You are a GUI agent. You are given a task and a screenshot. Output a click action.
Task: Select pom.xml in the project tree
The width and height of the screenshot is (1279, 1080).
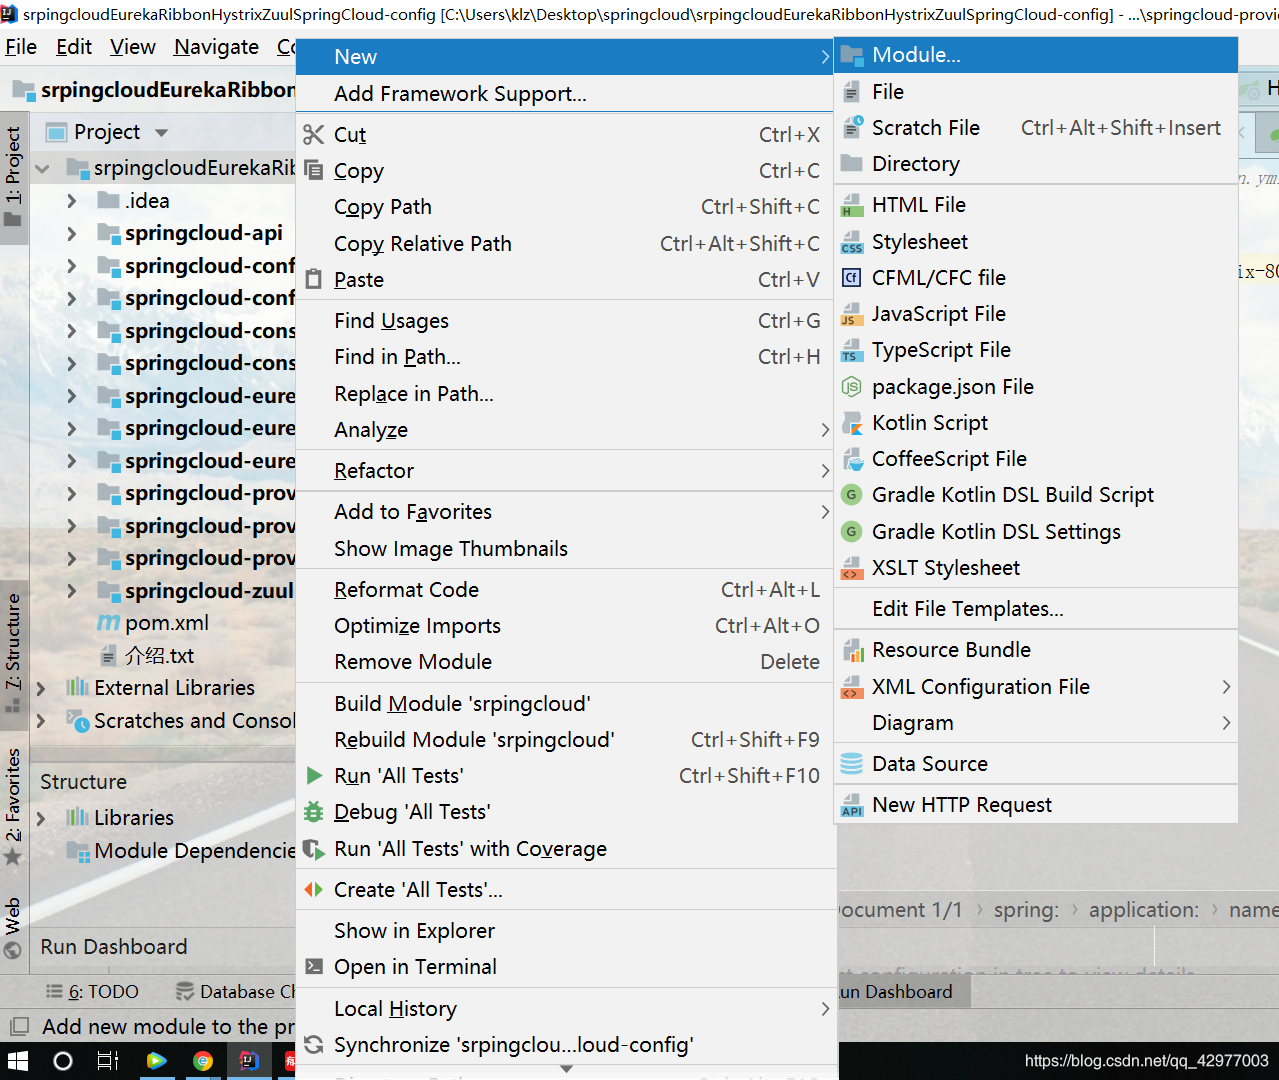point(167,623)
